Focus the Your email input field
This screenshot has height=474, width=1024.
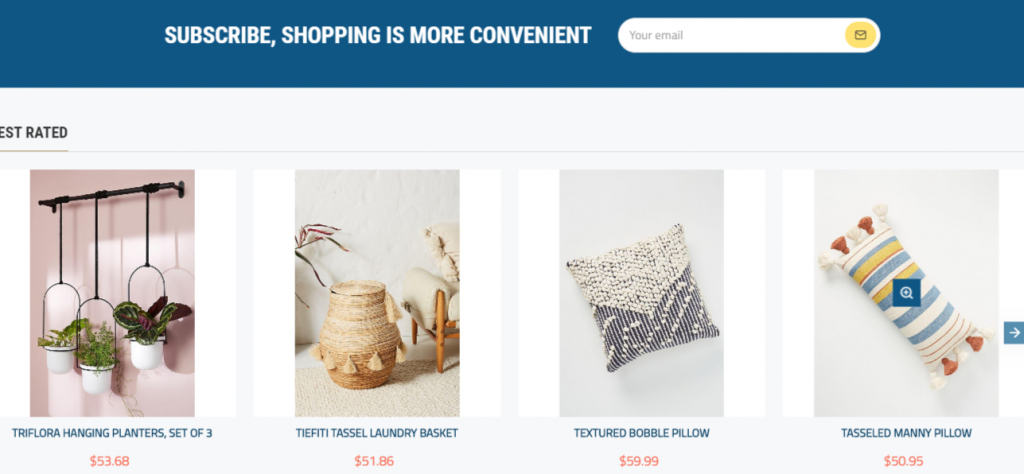coord(731,35)
